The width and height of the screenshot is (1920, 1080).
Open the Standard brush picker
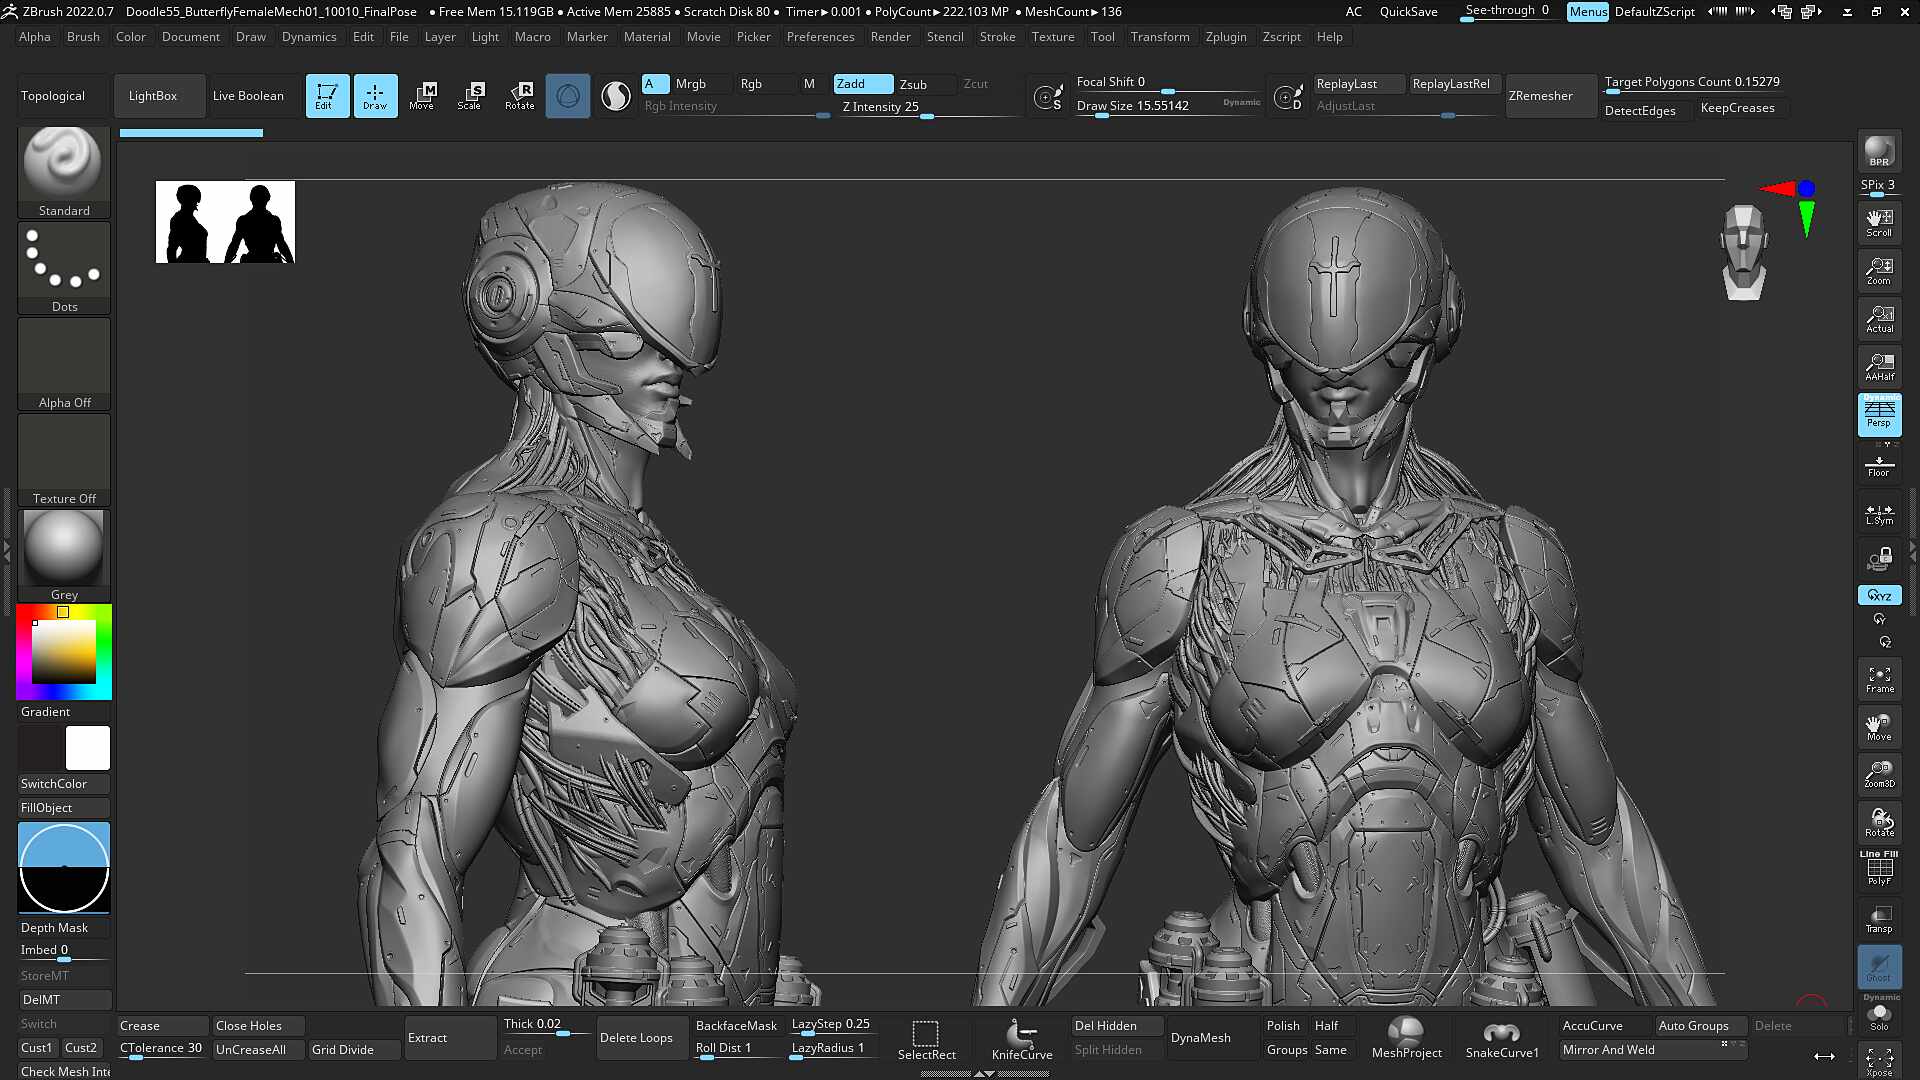[64, 172]
